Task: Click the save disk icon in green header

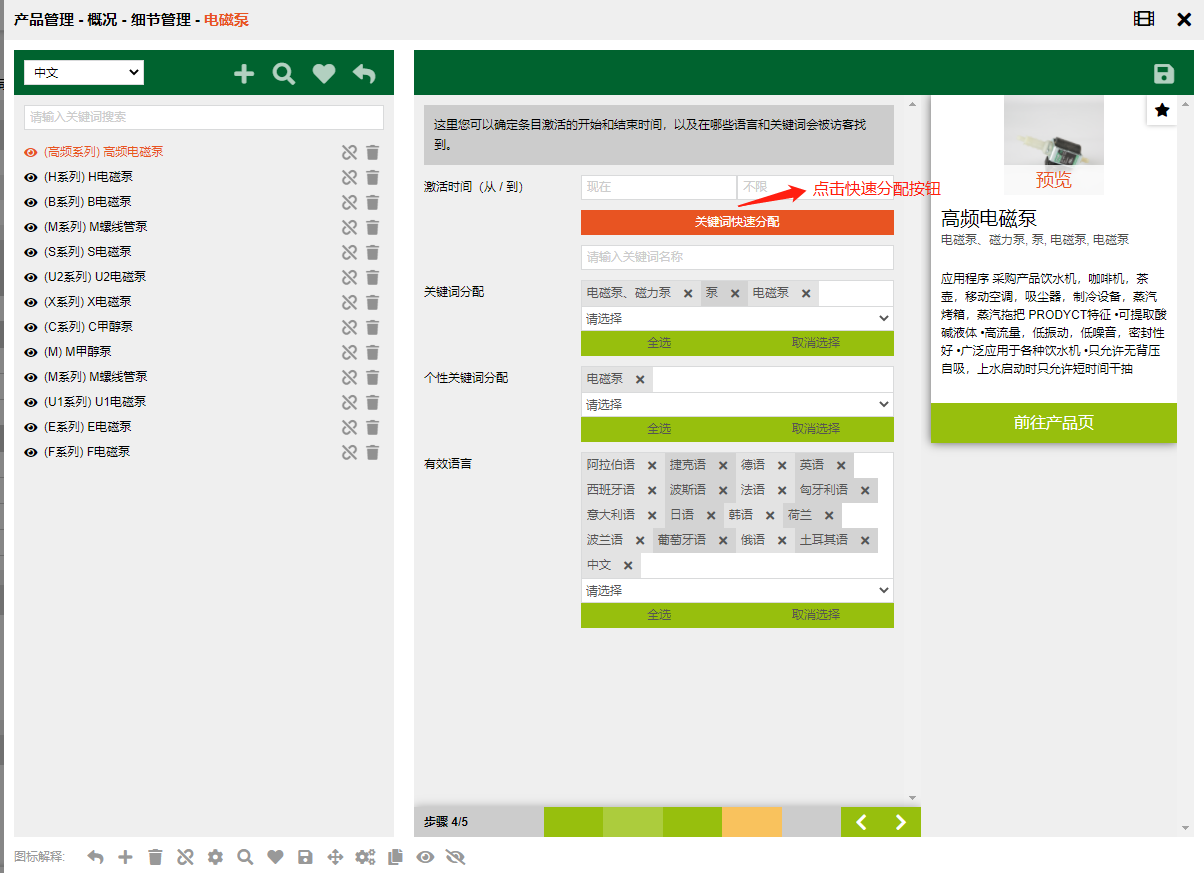Action: tap(1163, 74)
